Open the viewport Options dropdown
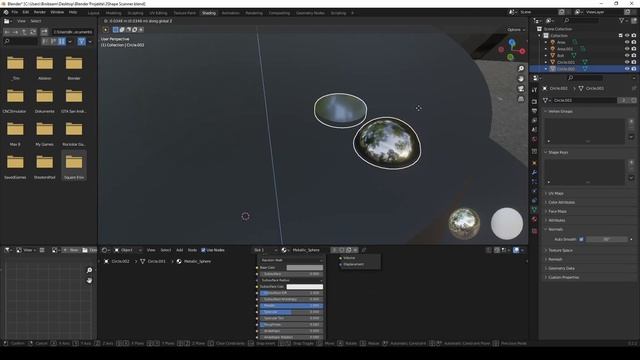This screenshot has height=360, width=640. point(516,30)
